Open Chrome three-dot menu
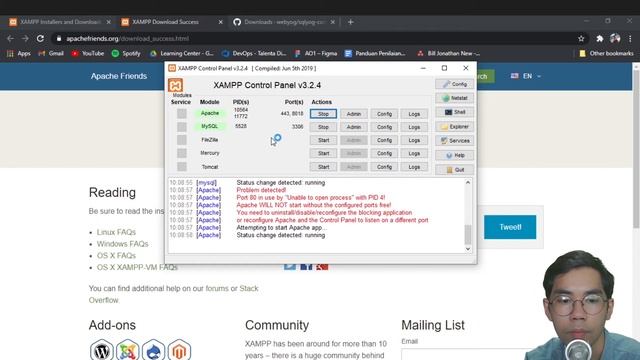640x360 pixels. (x=630, y=38)
